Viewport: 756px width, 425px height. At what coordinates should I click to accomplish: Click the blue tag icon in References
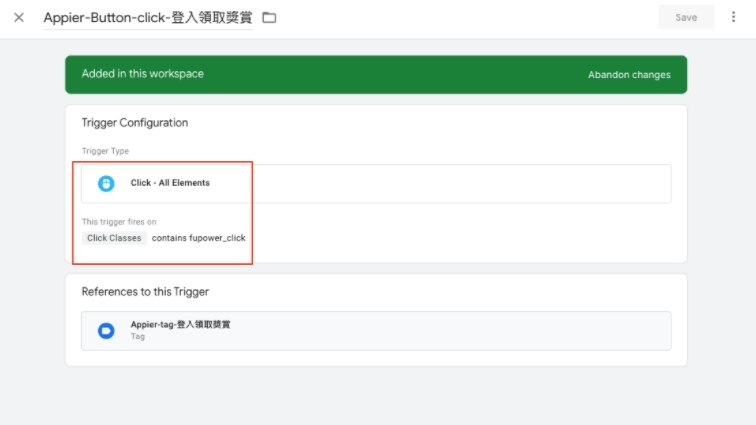point(106,331)
